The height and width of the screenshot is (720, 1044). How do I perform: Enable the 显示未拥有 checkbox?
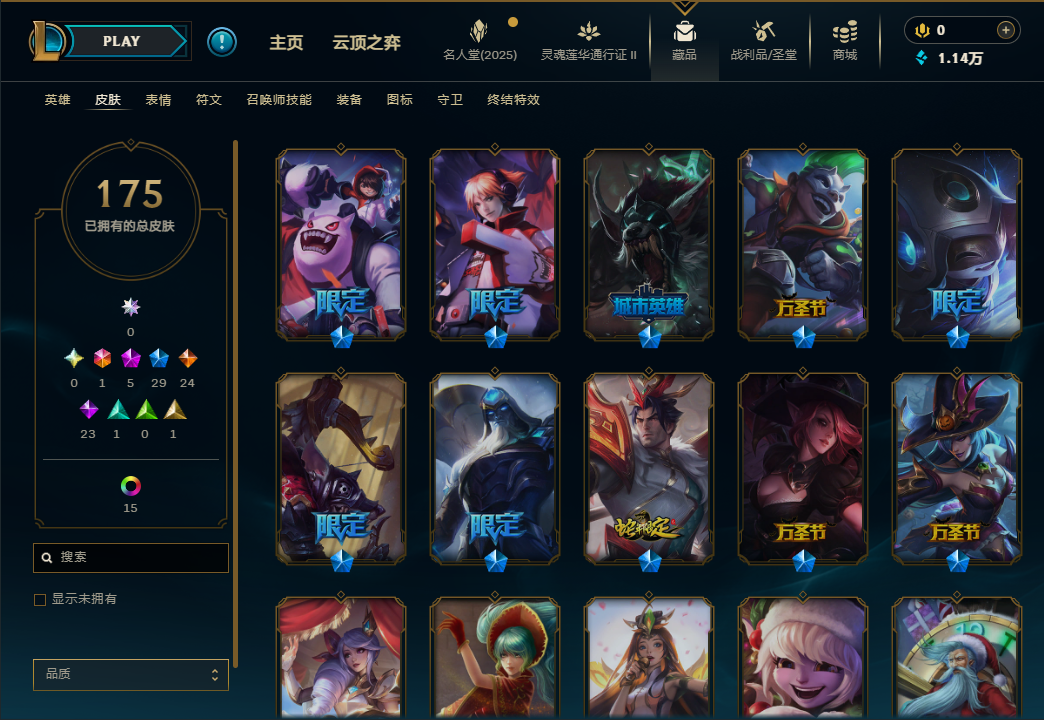point(40,599)
